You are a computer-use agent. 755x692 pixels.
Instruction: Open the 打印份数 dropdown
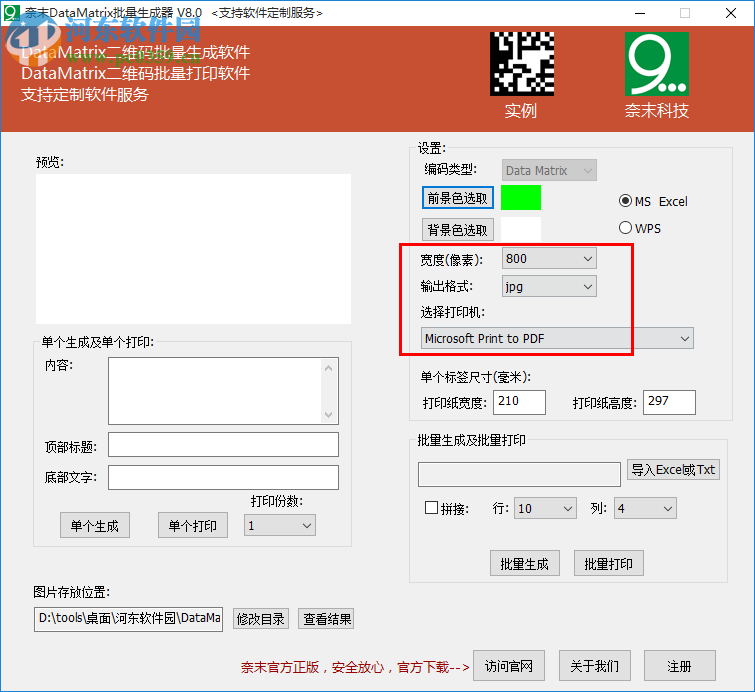[280, 525]
